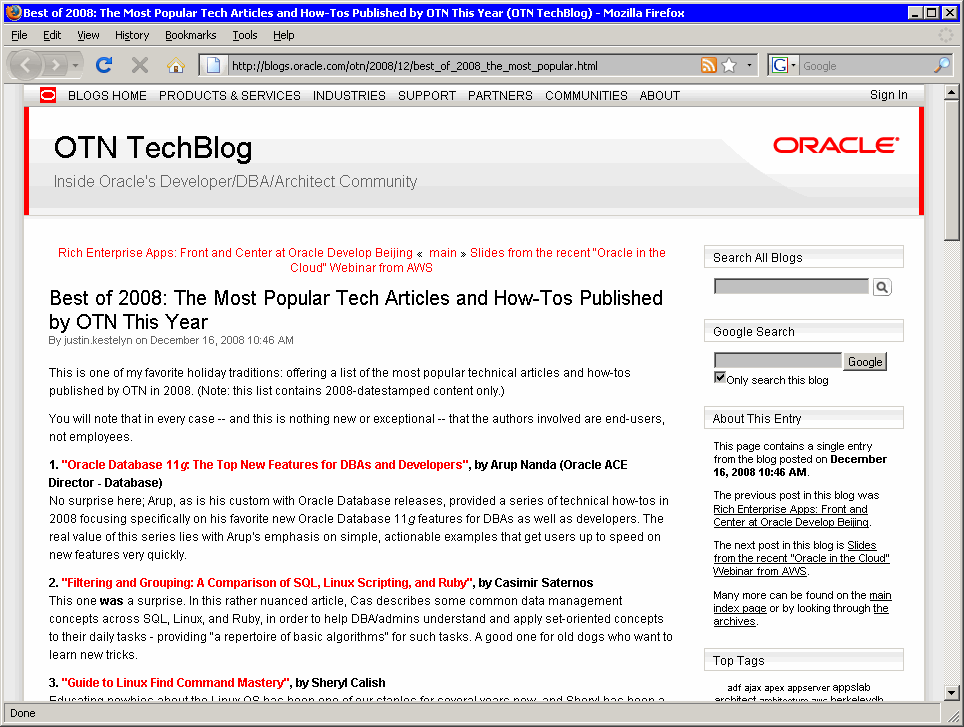
Task: Subscribe via the RSS feed icon
Action: (x=709, y=65)
